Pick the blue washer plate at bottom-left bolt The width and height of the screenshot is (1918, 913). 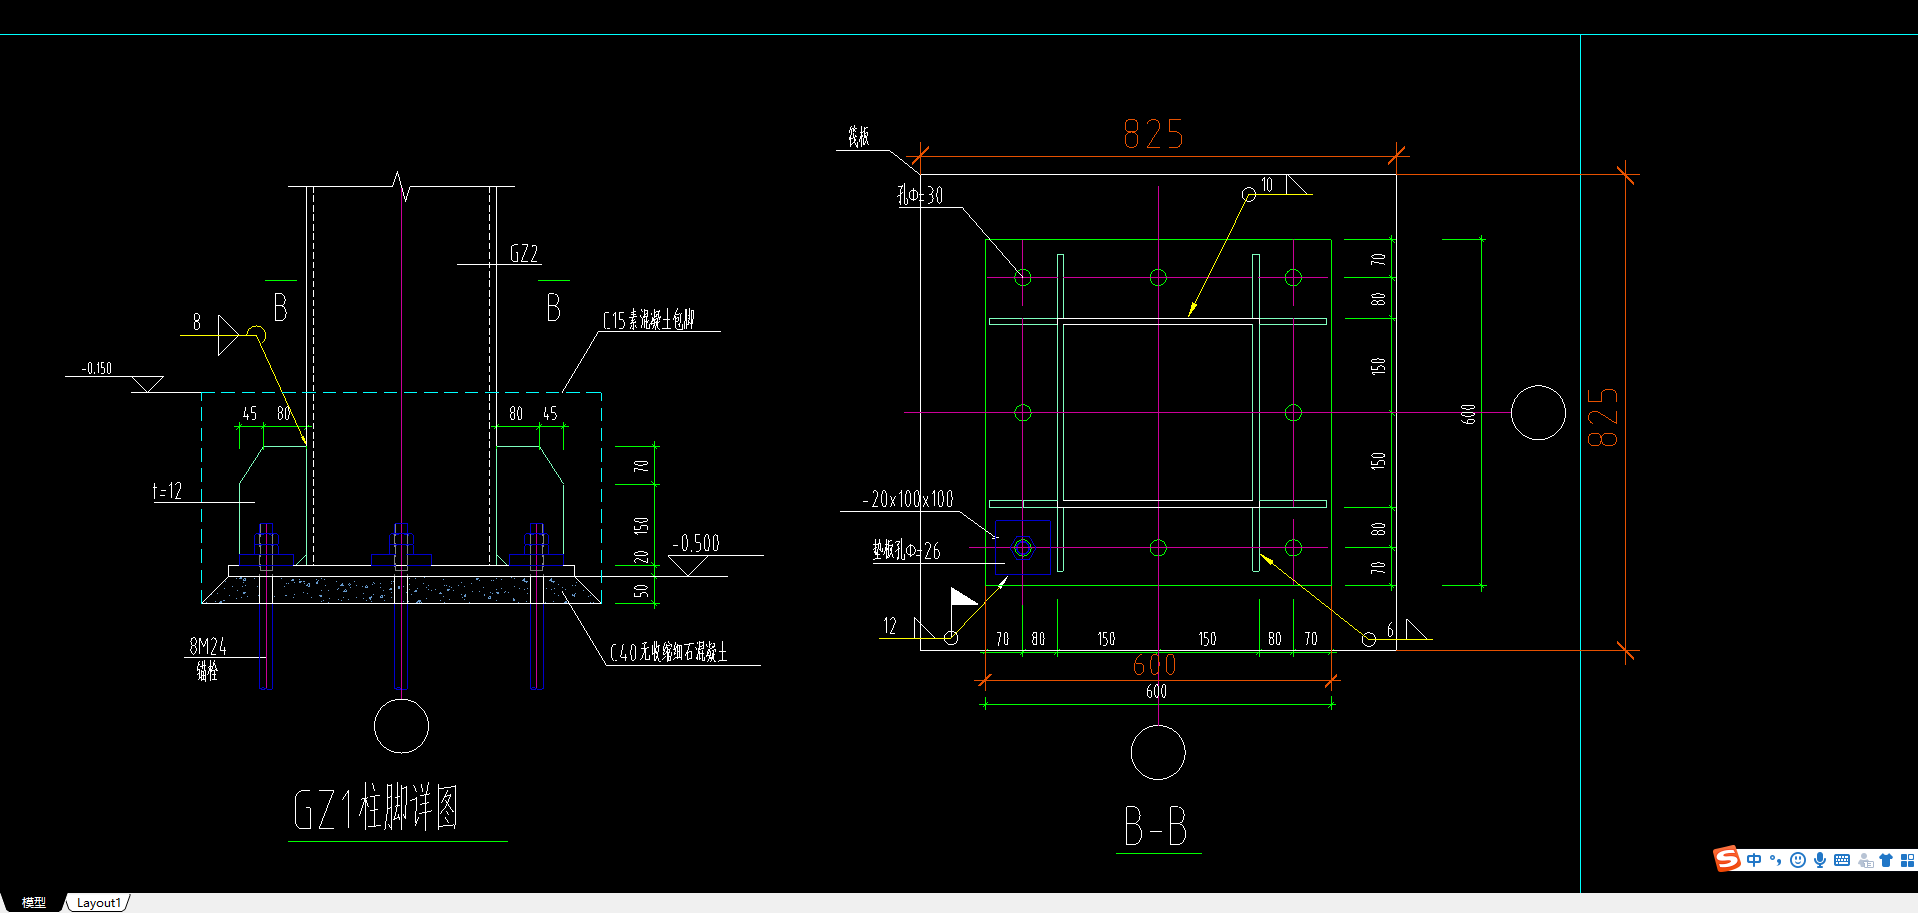(x=1023, y=547)
